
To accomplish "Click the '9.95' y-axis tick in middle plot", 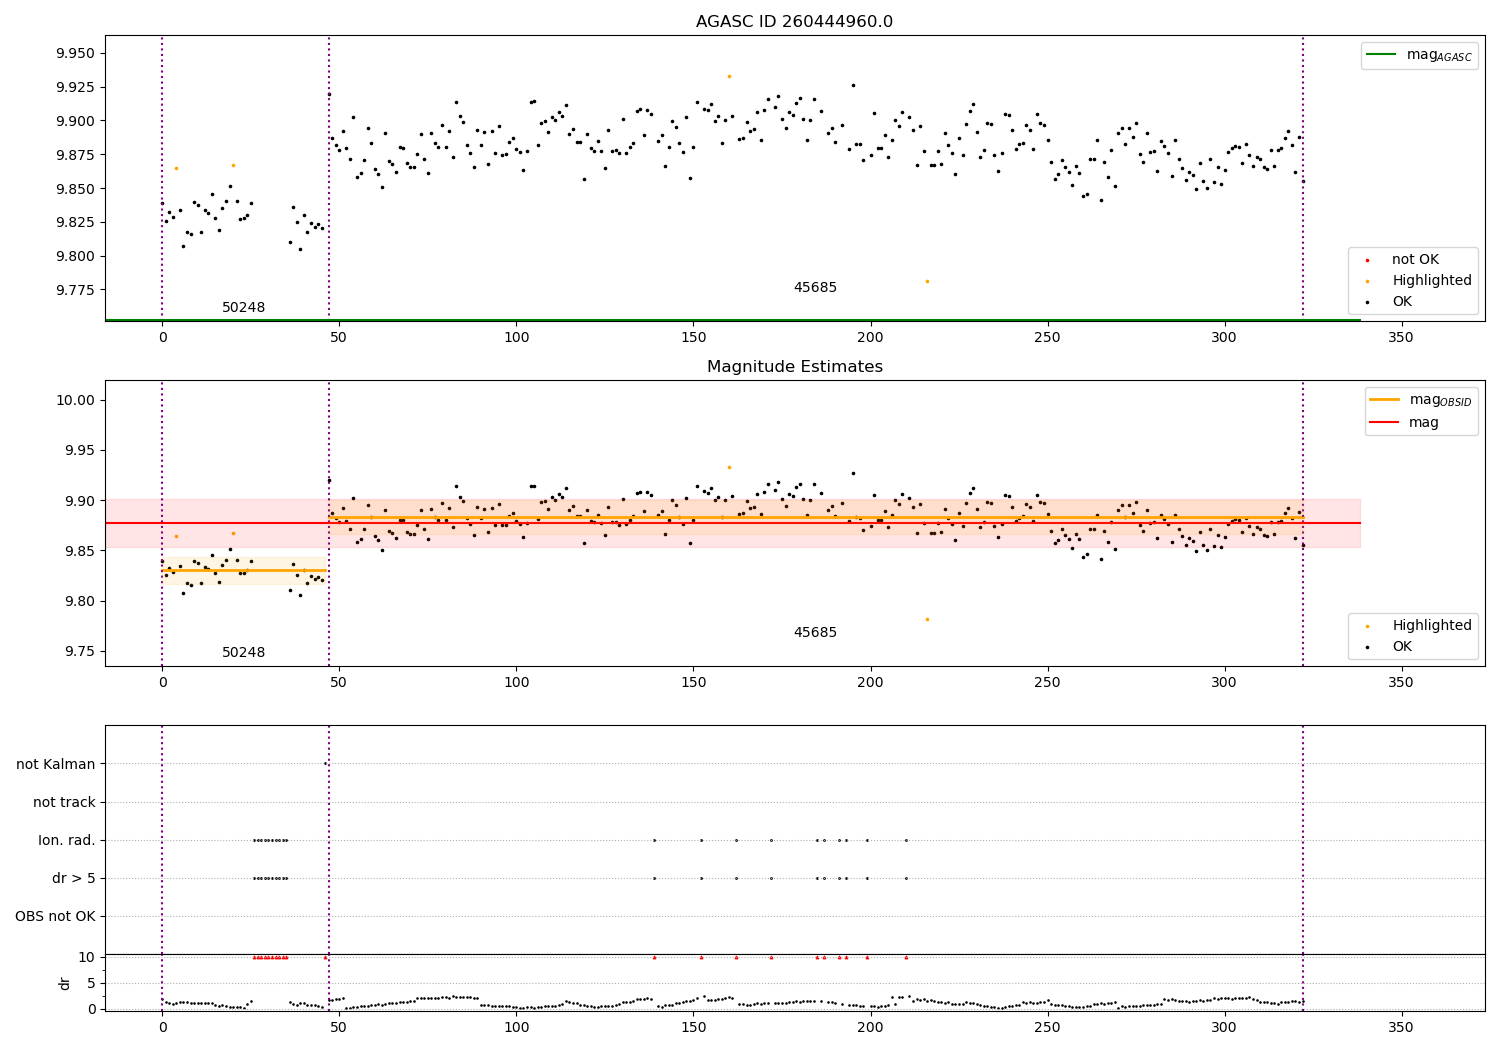I will click(80, 451).
